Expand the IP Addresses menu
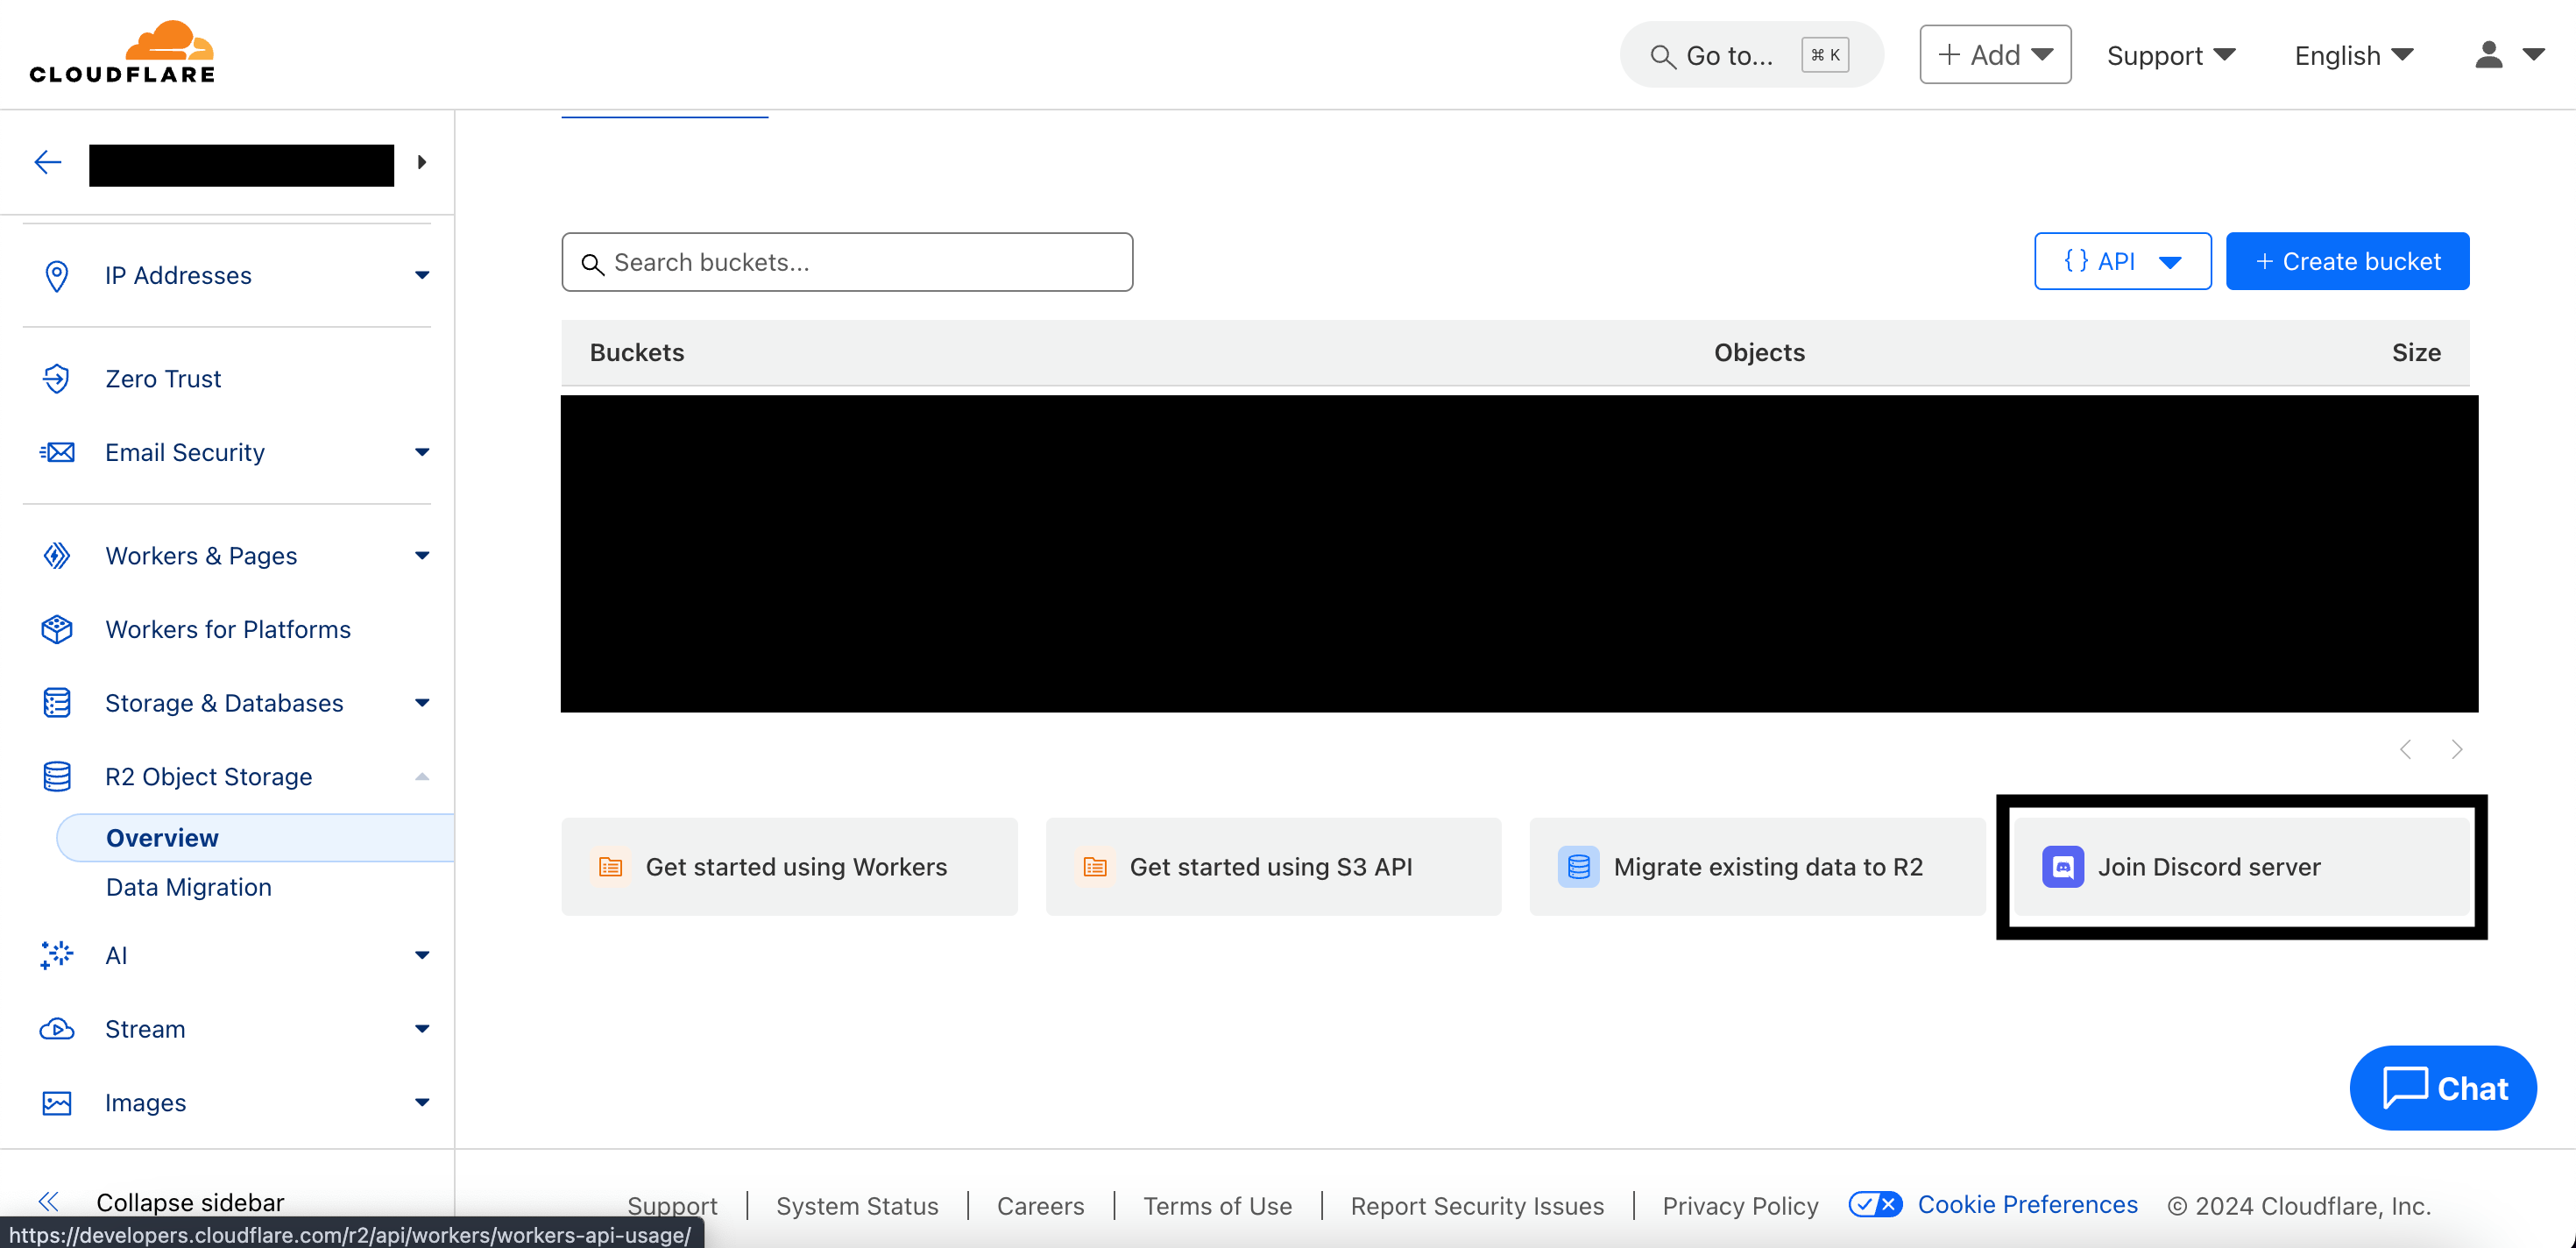The width and height of the screenshot is (2576, 1248). coord(422,275)
